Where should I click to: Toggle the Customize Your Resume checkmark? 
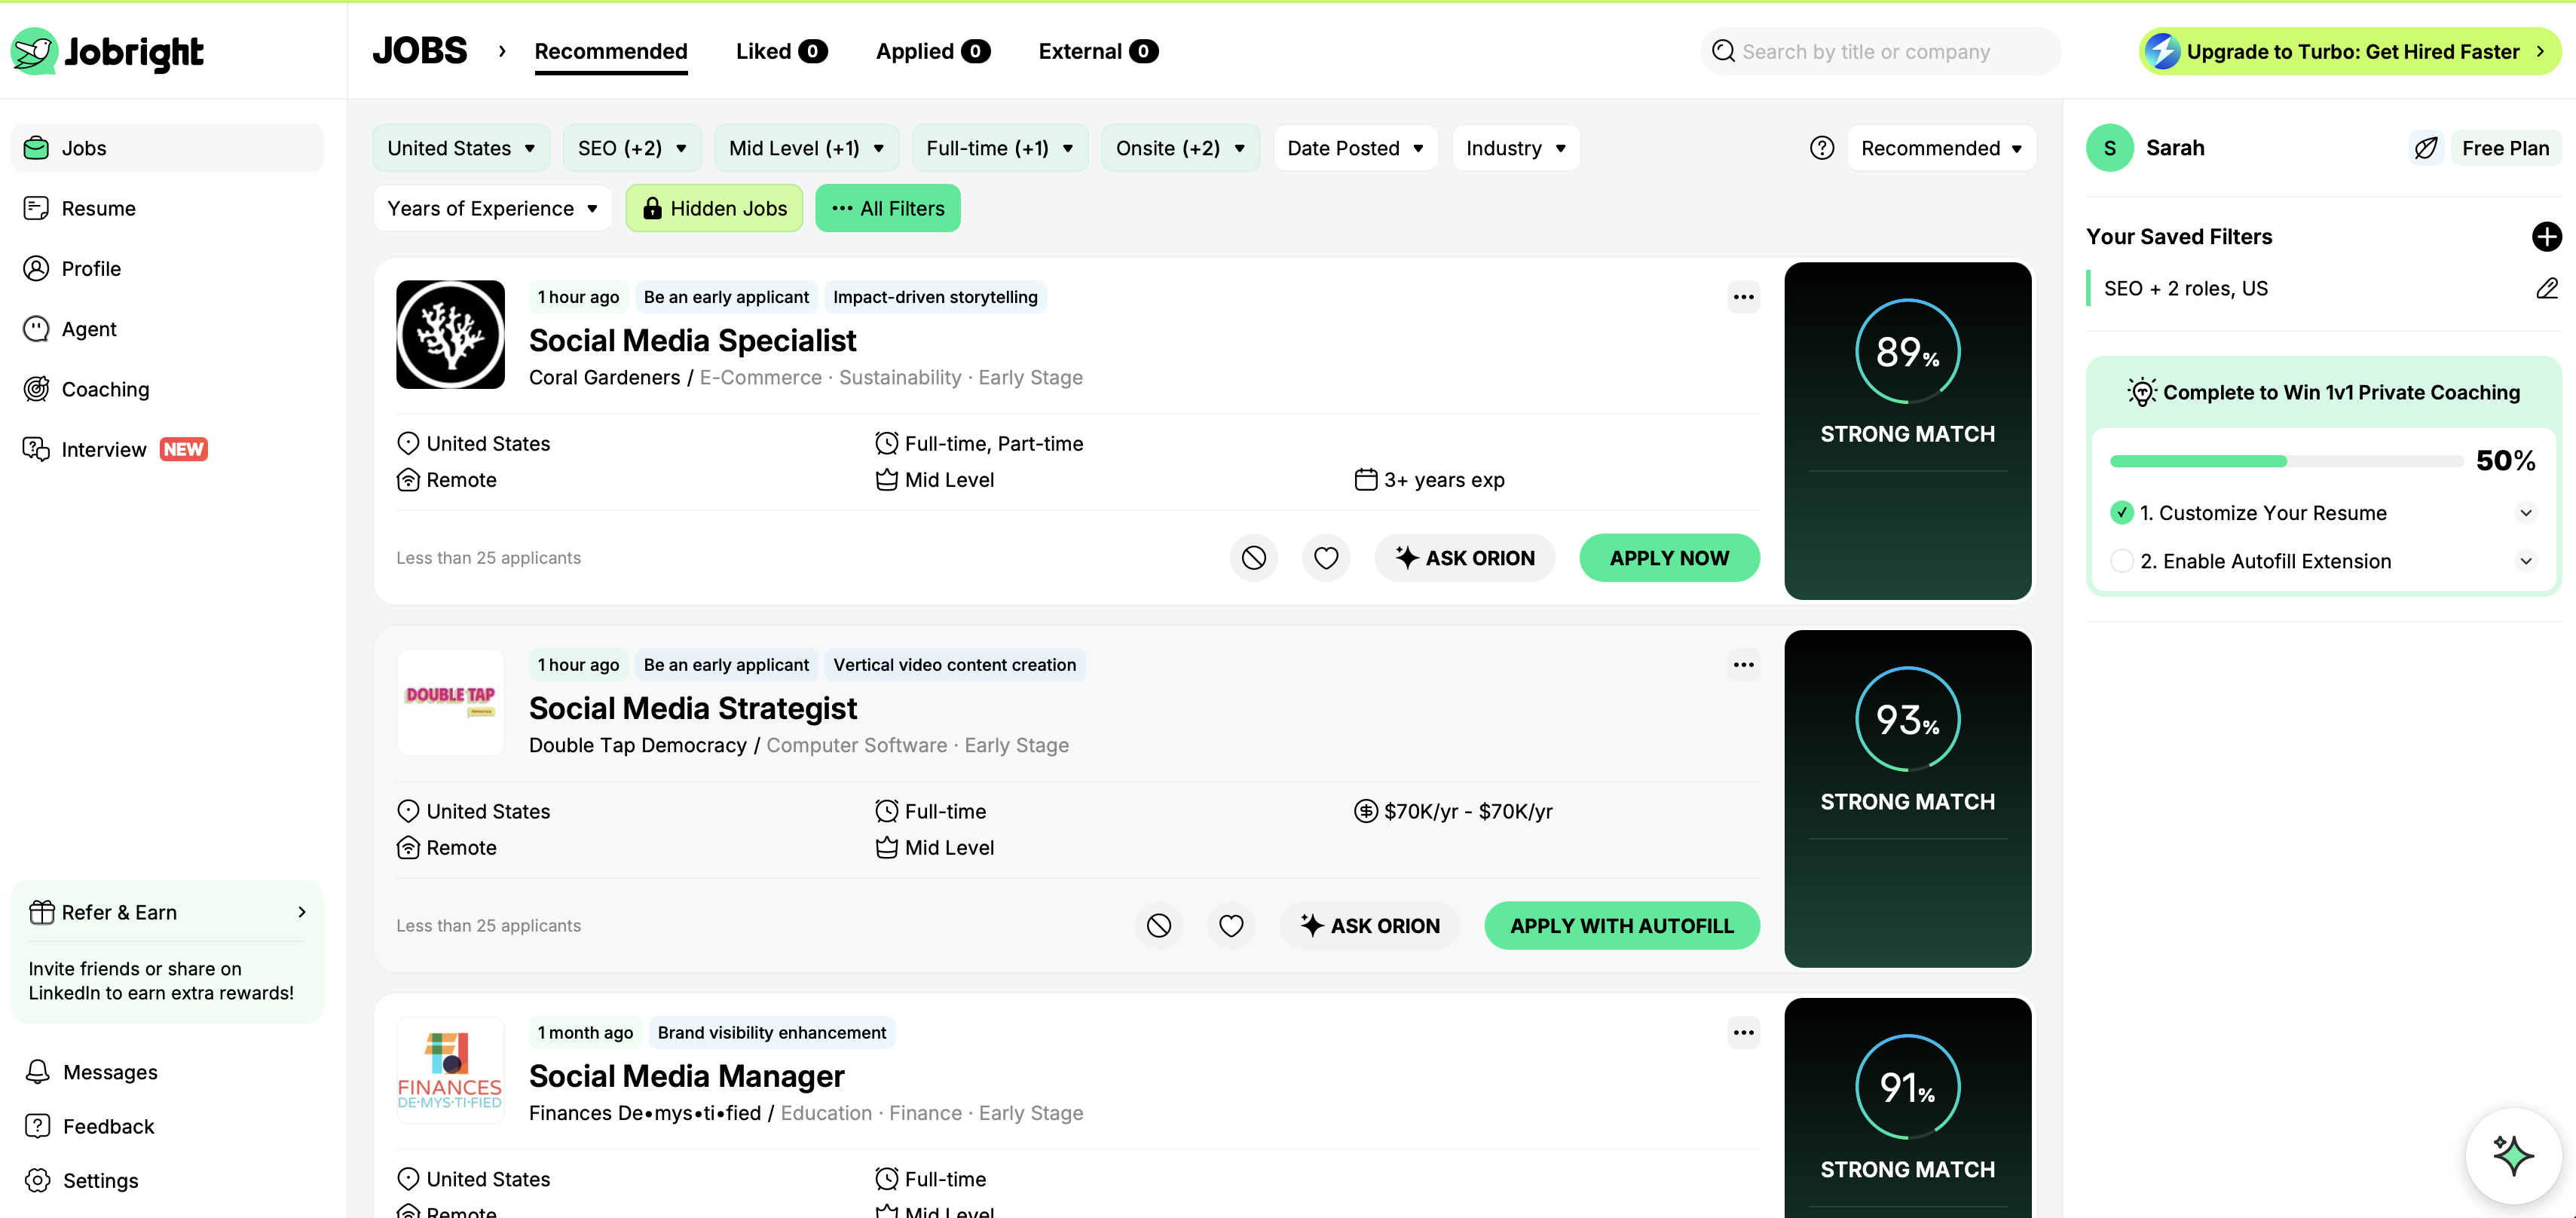[2121, 512]
